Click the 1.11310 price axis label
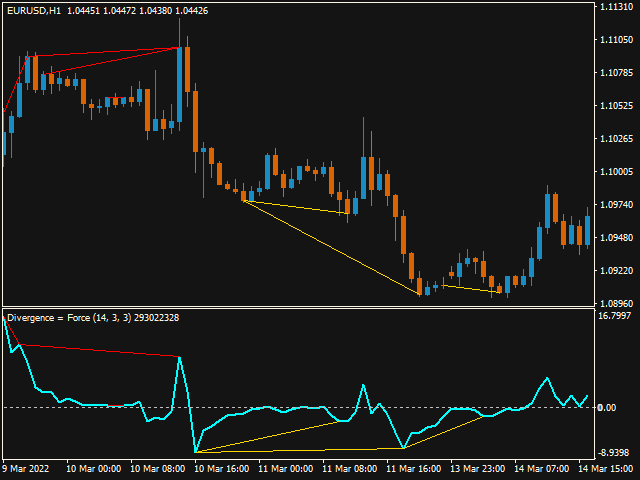The width and height of the screenshot is (640, 480). 615,7
